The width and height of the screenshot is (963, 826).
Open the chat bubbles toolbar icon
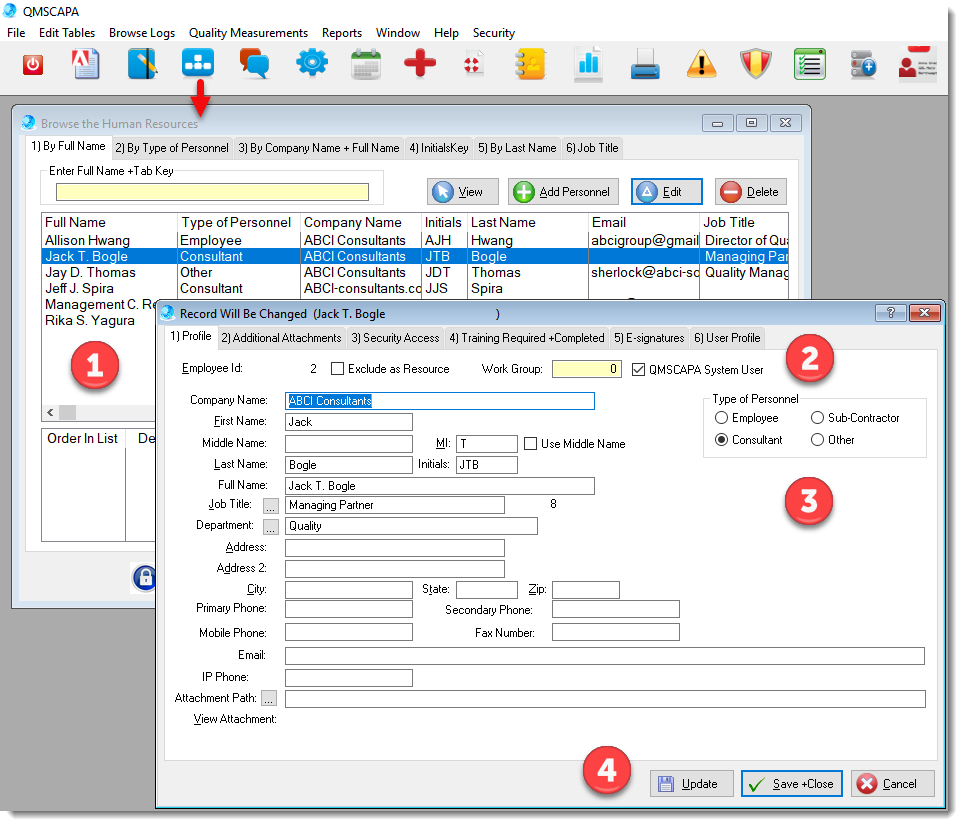pyautogui.click(x=254, y=65)
